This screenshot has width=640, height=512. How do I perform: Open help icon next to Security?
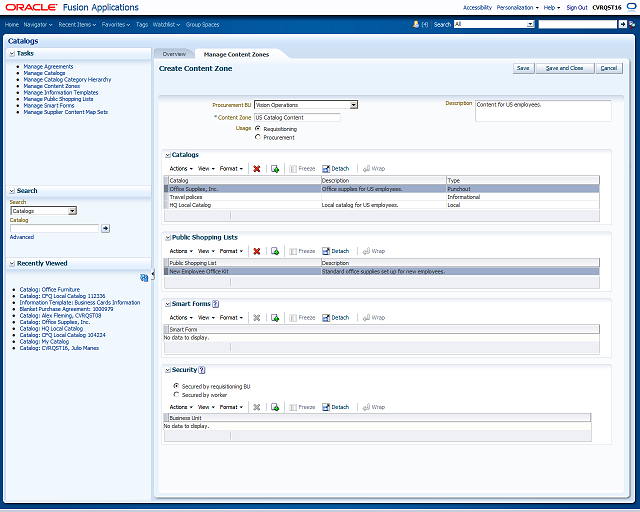[x=202, y=370]
